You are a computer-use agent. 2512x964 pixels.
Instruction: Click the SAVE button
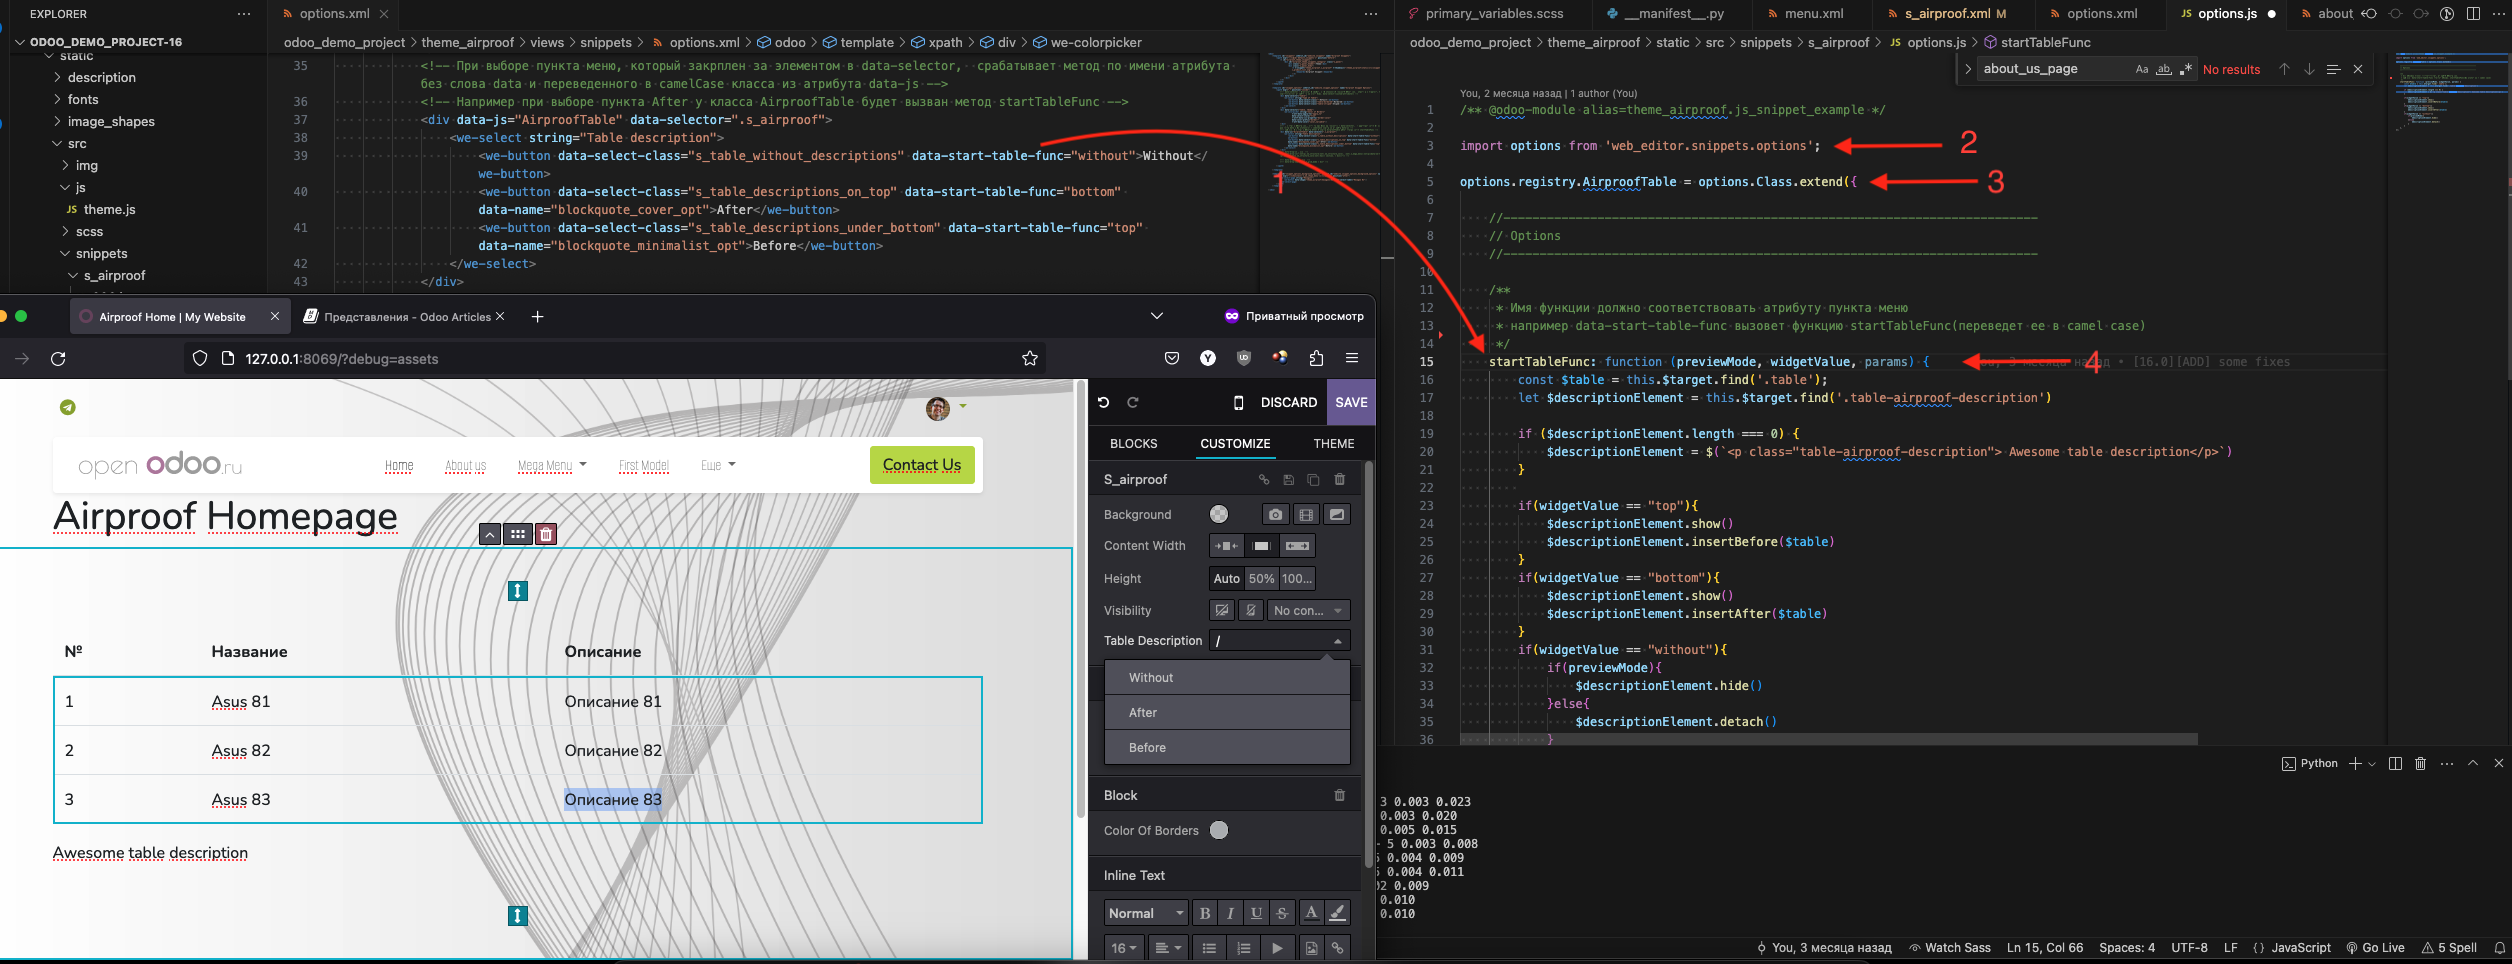[x=1351, y=402]
